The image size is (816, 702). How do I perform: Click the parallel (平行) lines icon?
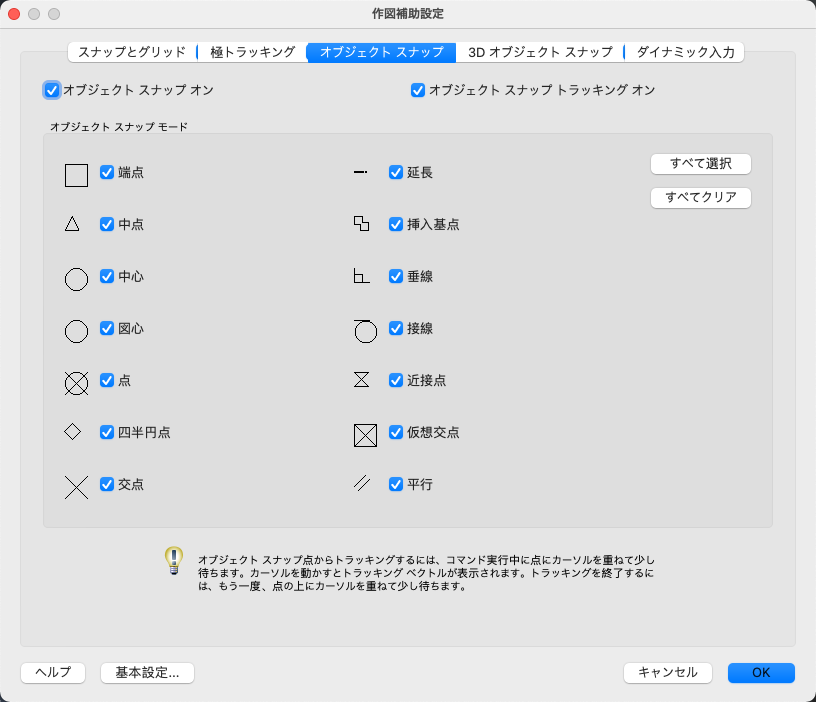click(x=362, y=483)
